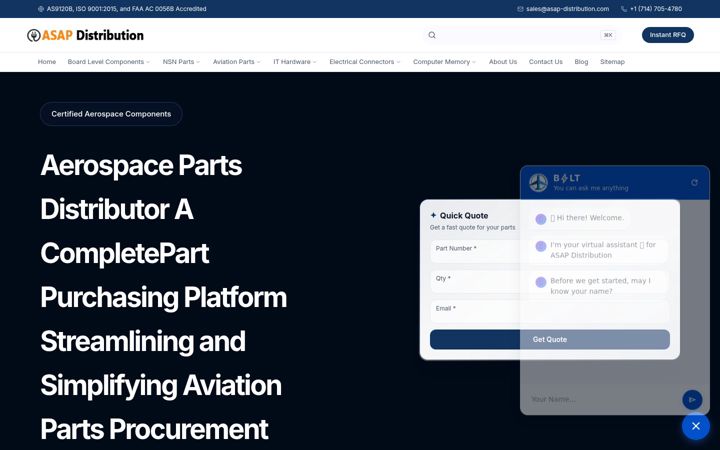720x450 pixels.
Task: Click the Instant RFQ button
Action: [668, 35]
